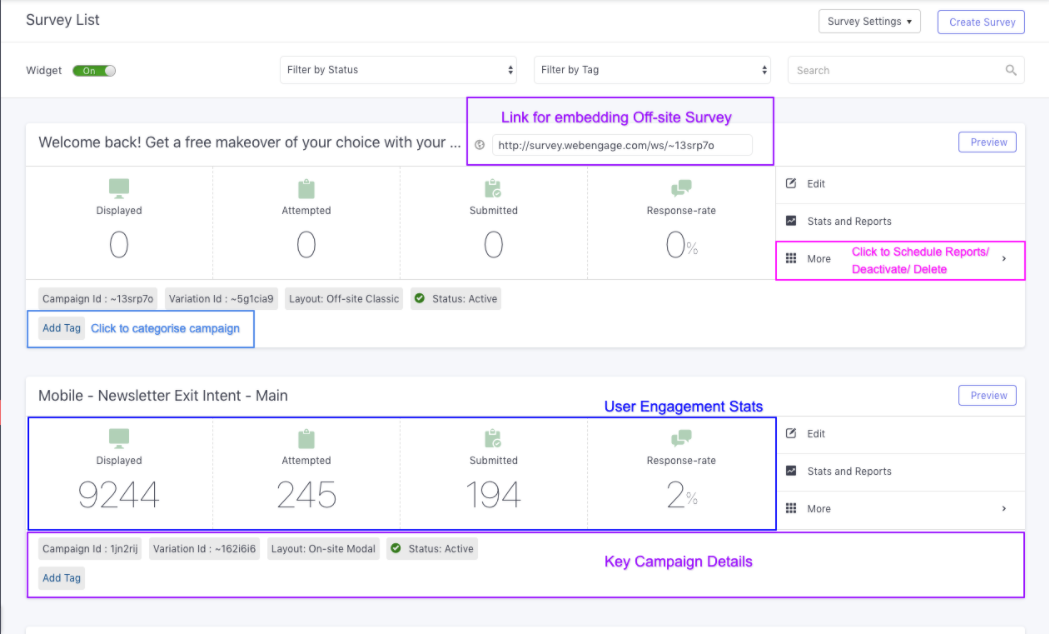Click the Campaign Id : ~13srp7o label
The image size is (1049, 634).
point(98,299)
